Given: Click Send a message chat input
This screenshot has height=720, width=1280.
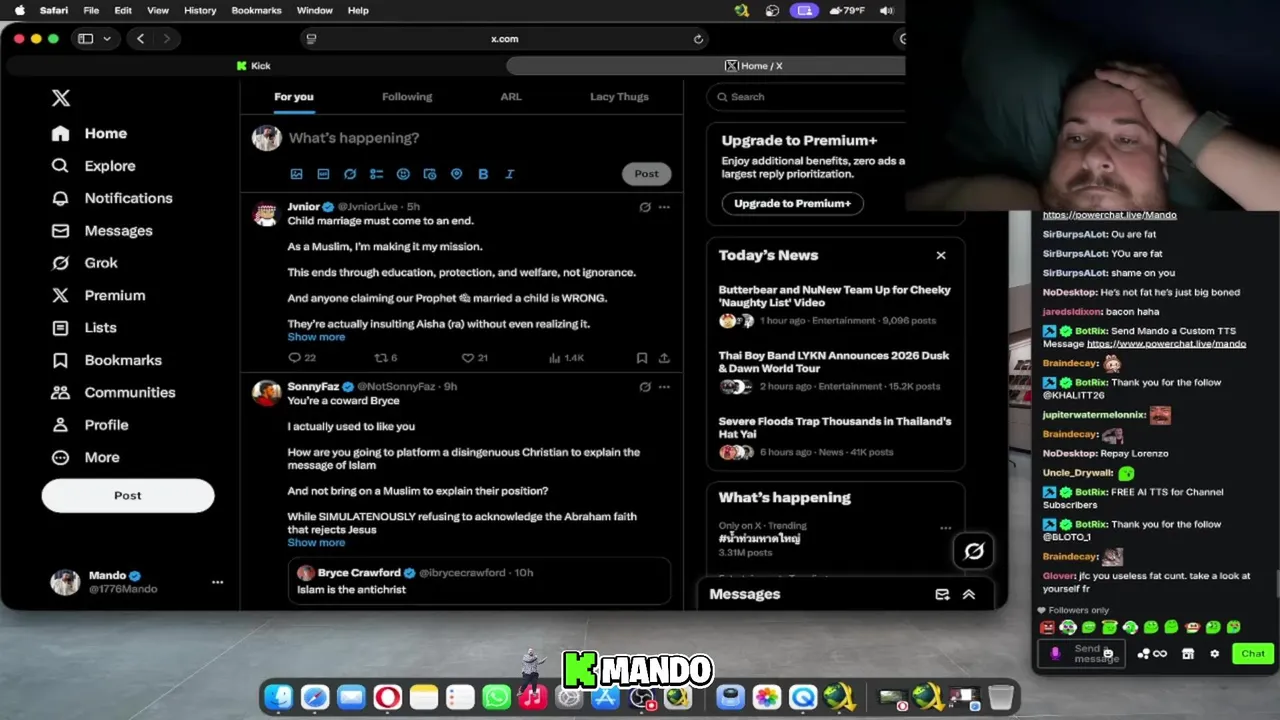Looking at the screenshot, I should click(1082, 654).
